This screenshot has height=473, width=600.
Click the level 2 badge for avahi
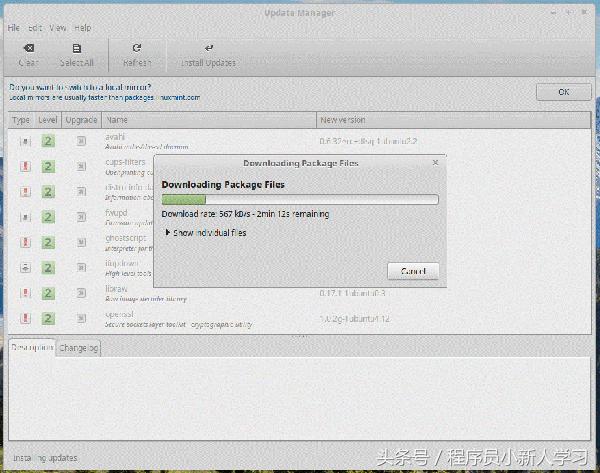(x=48, y=141)
